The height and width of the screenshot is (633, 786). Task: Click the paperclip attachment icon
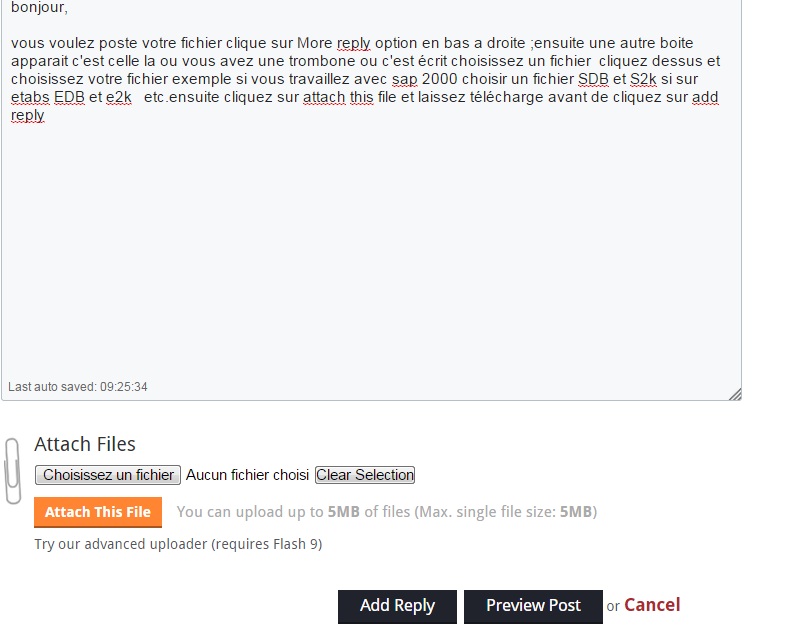13,471
